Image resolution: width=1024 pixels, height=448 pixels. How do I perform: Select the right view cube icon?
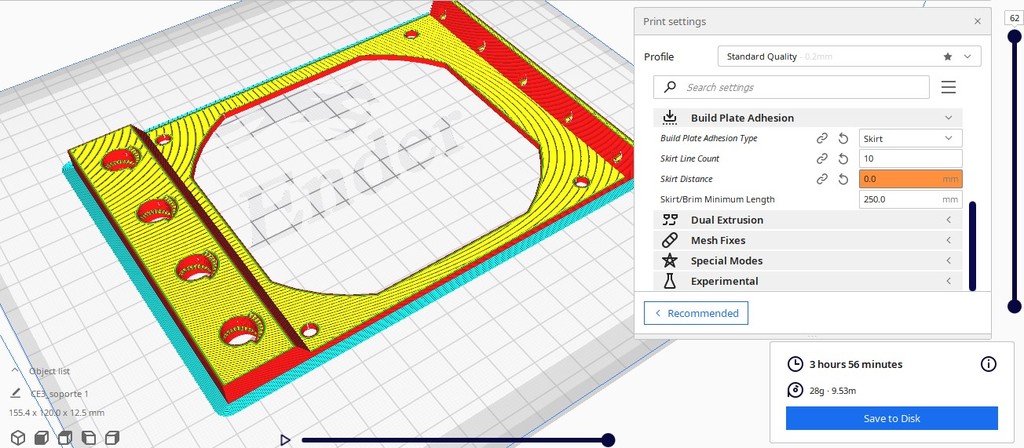(x=112, y=438)
